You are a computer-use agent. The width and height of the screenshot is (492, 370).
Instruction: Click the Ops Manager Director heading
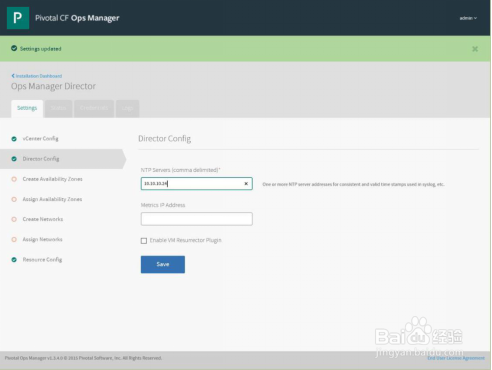point(53,86)
